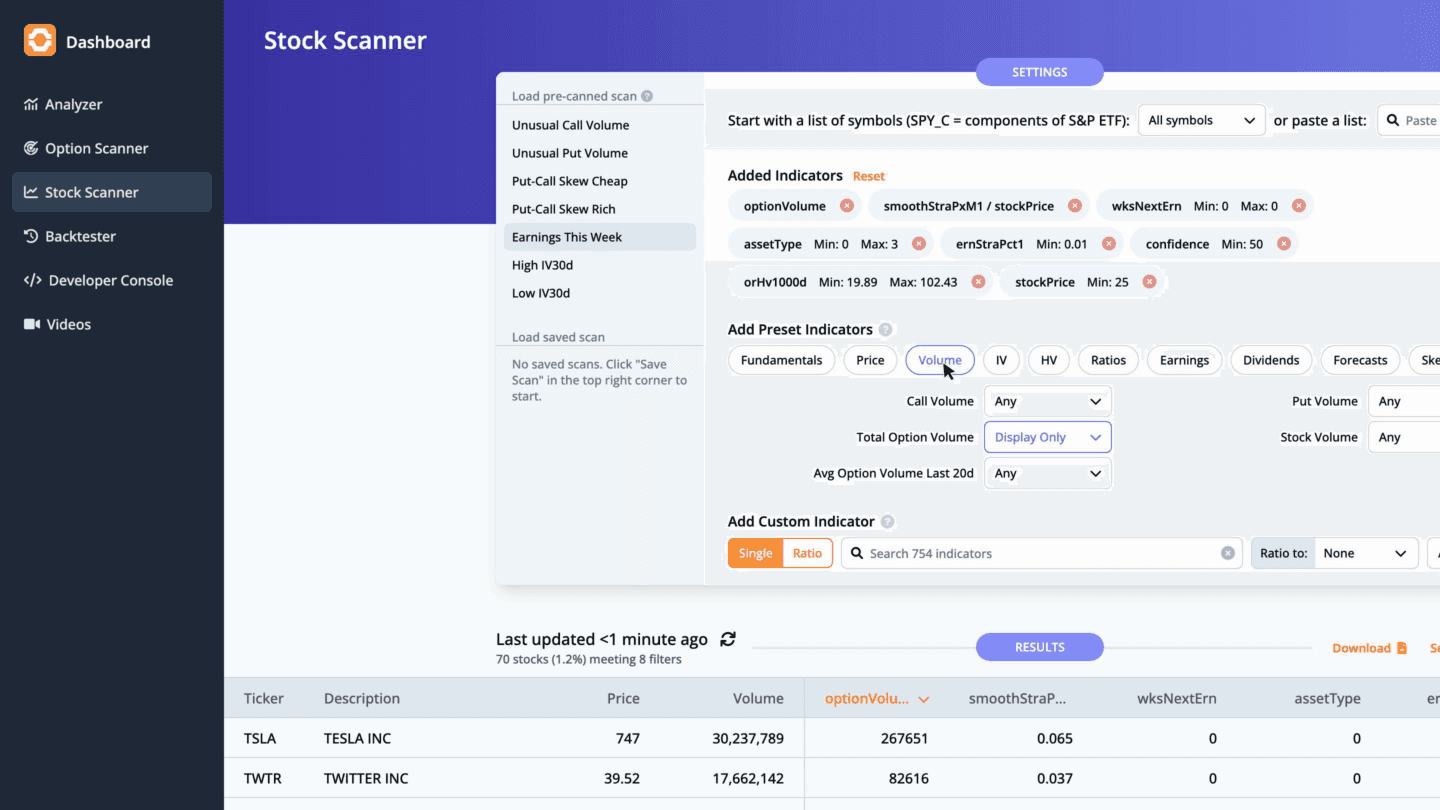Click the orange Dashboard logo icon
This screenshot has width=1440, height=810.
tap(40, 41)
